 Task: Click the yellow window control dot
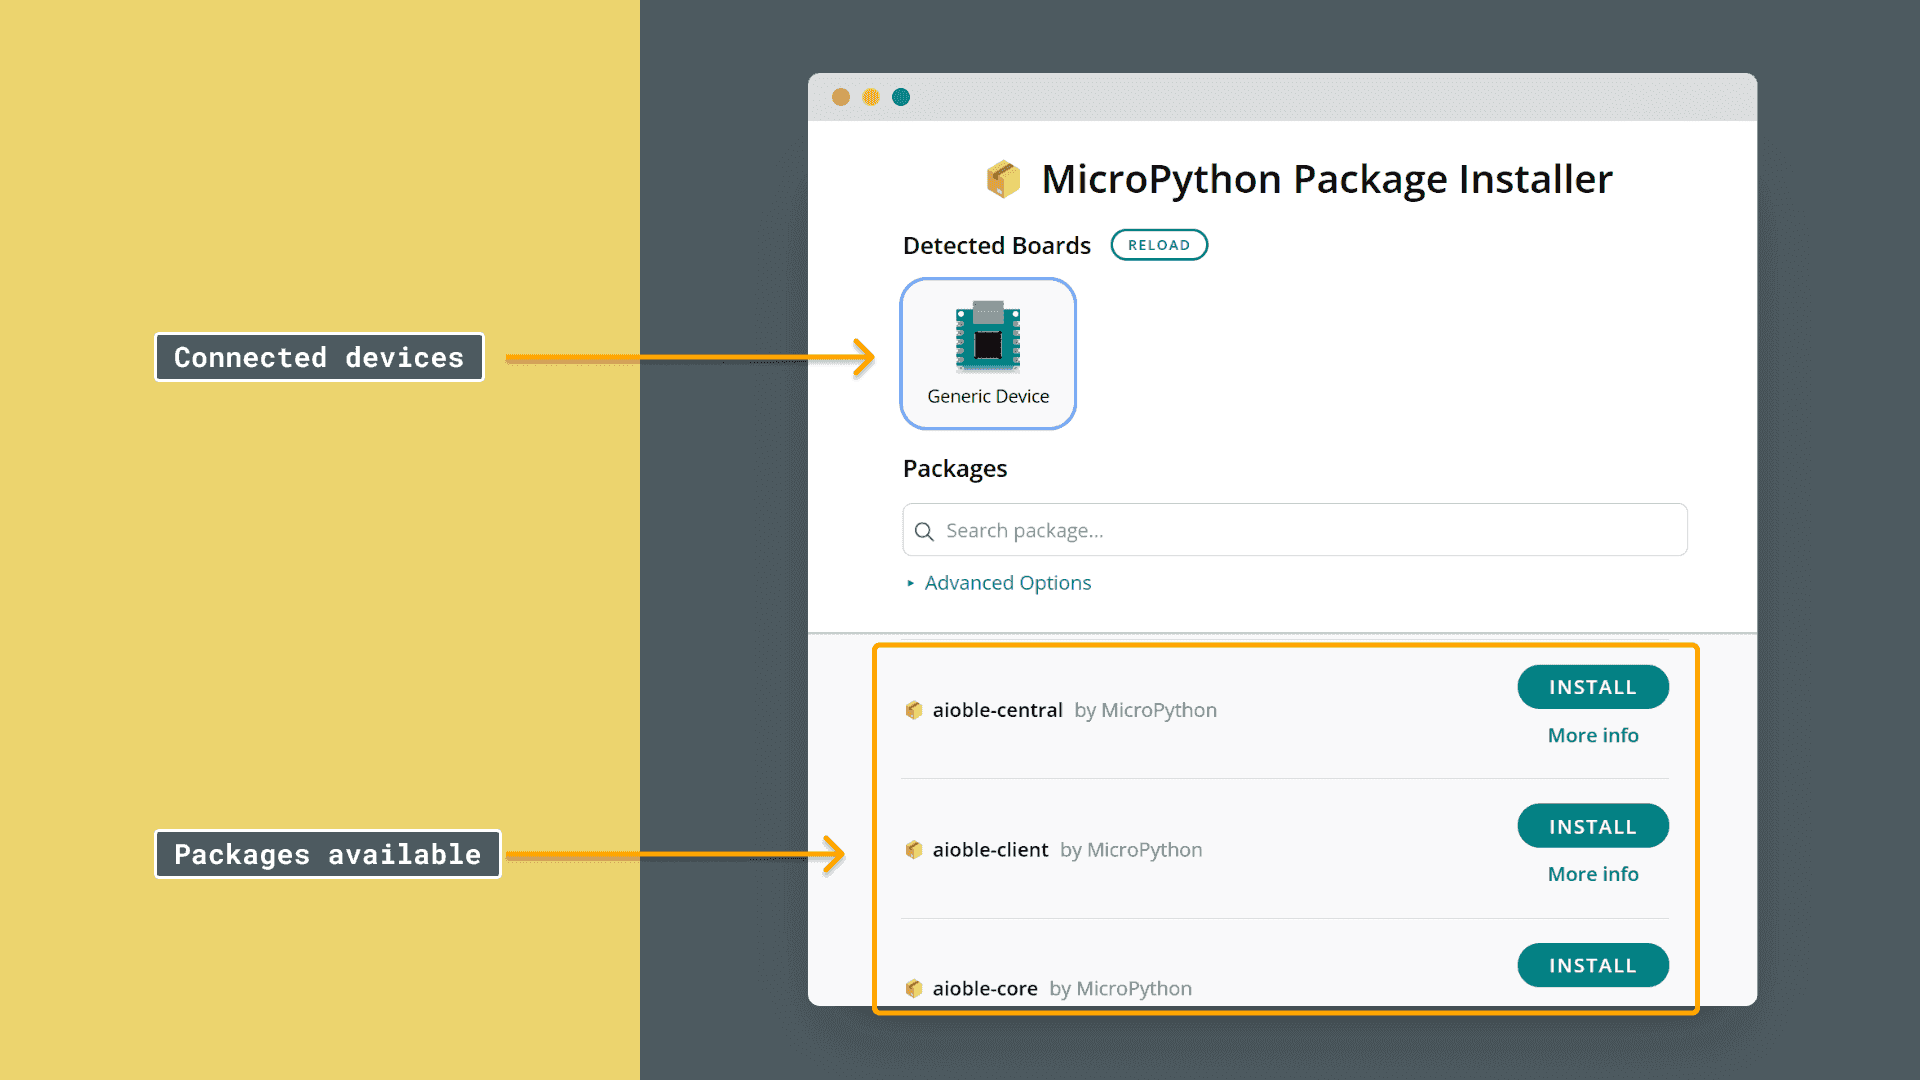coord(870,97)
